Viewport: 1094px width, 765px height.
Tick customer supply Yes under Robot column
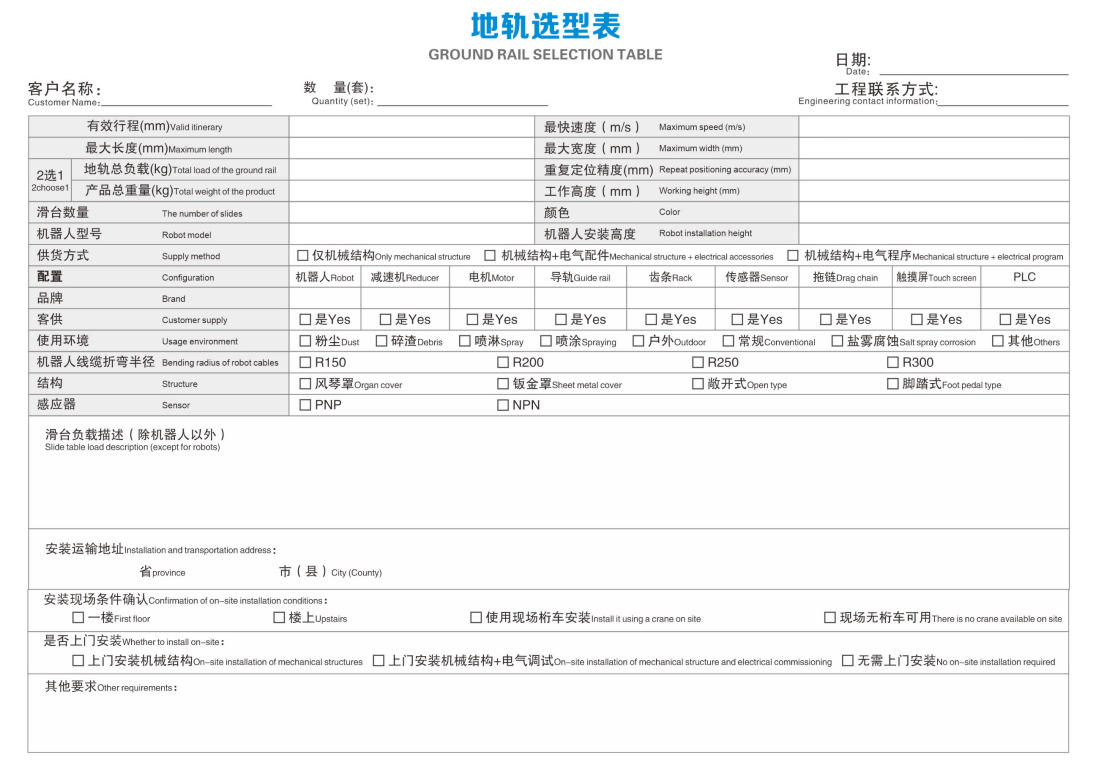(306, 320)
